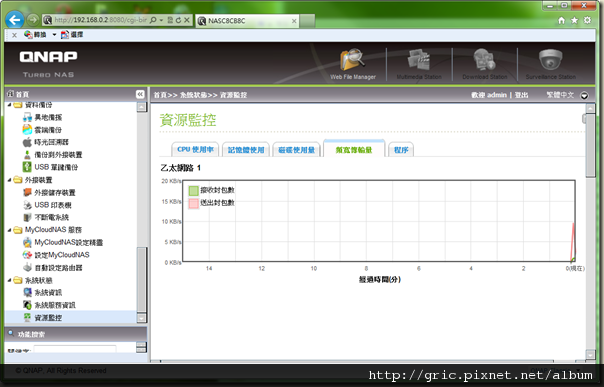Click the 轉換 toolbar button
Viewport: 604px width, 387px height.
pyautogui.click(x=35, y=35)
